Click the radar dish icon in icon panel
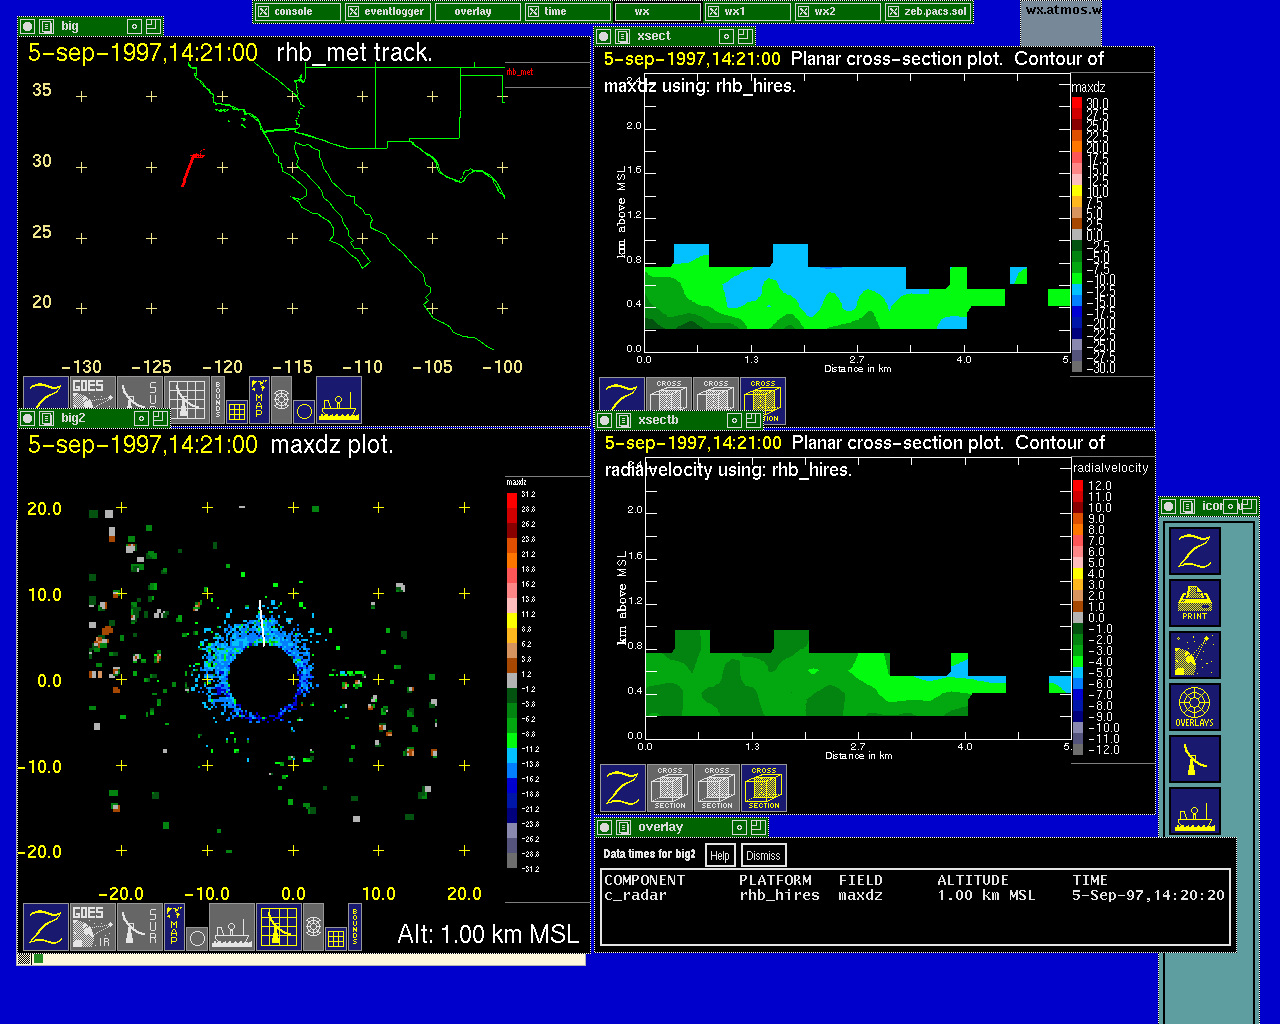 [1194, 760]
